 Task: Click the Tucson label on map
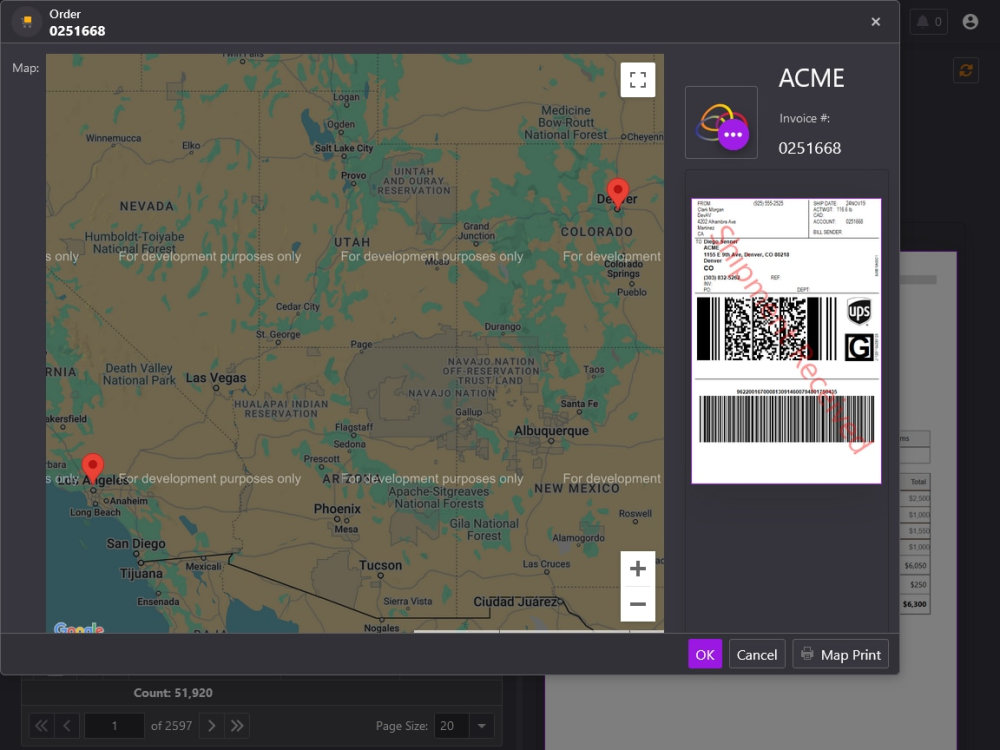(381, 565)
